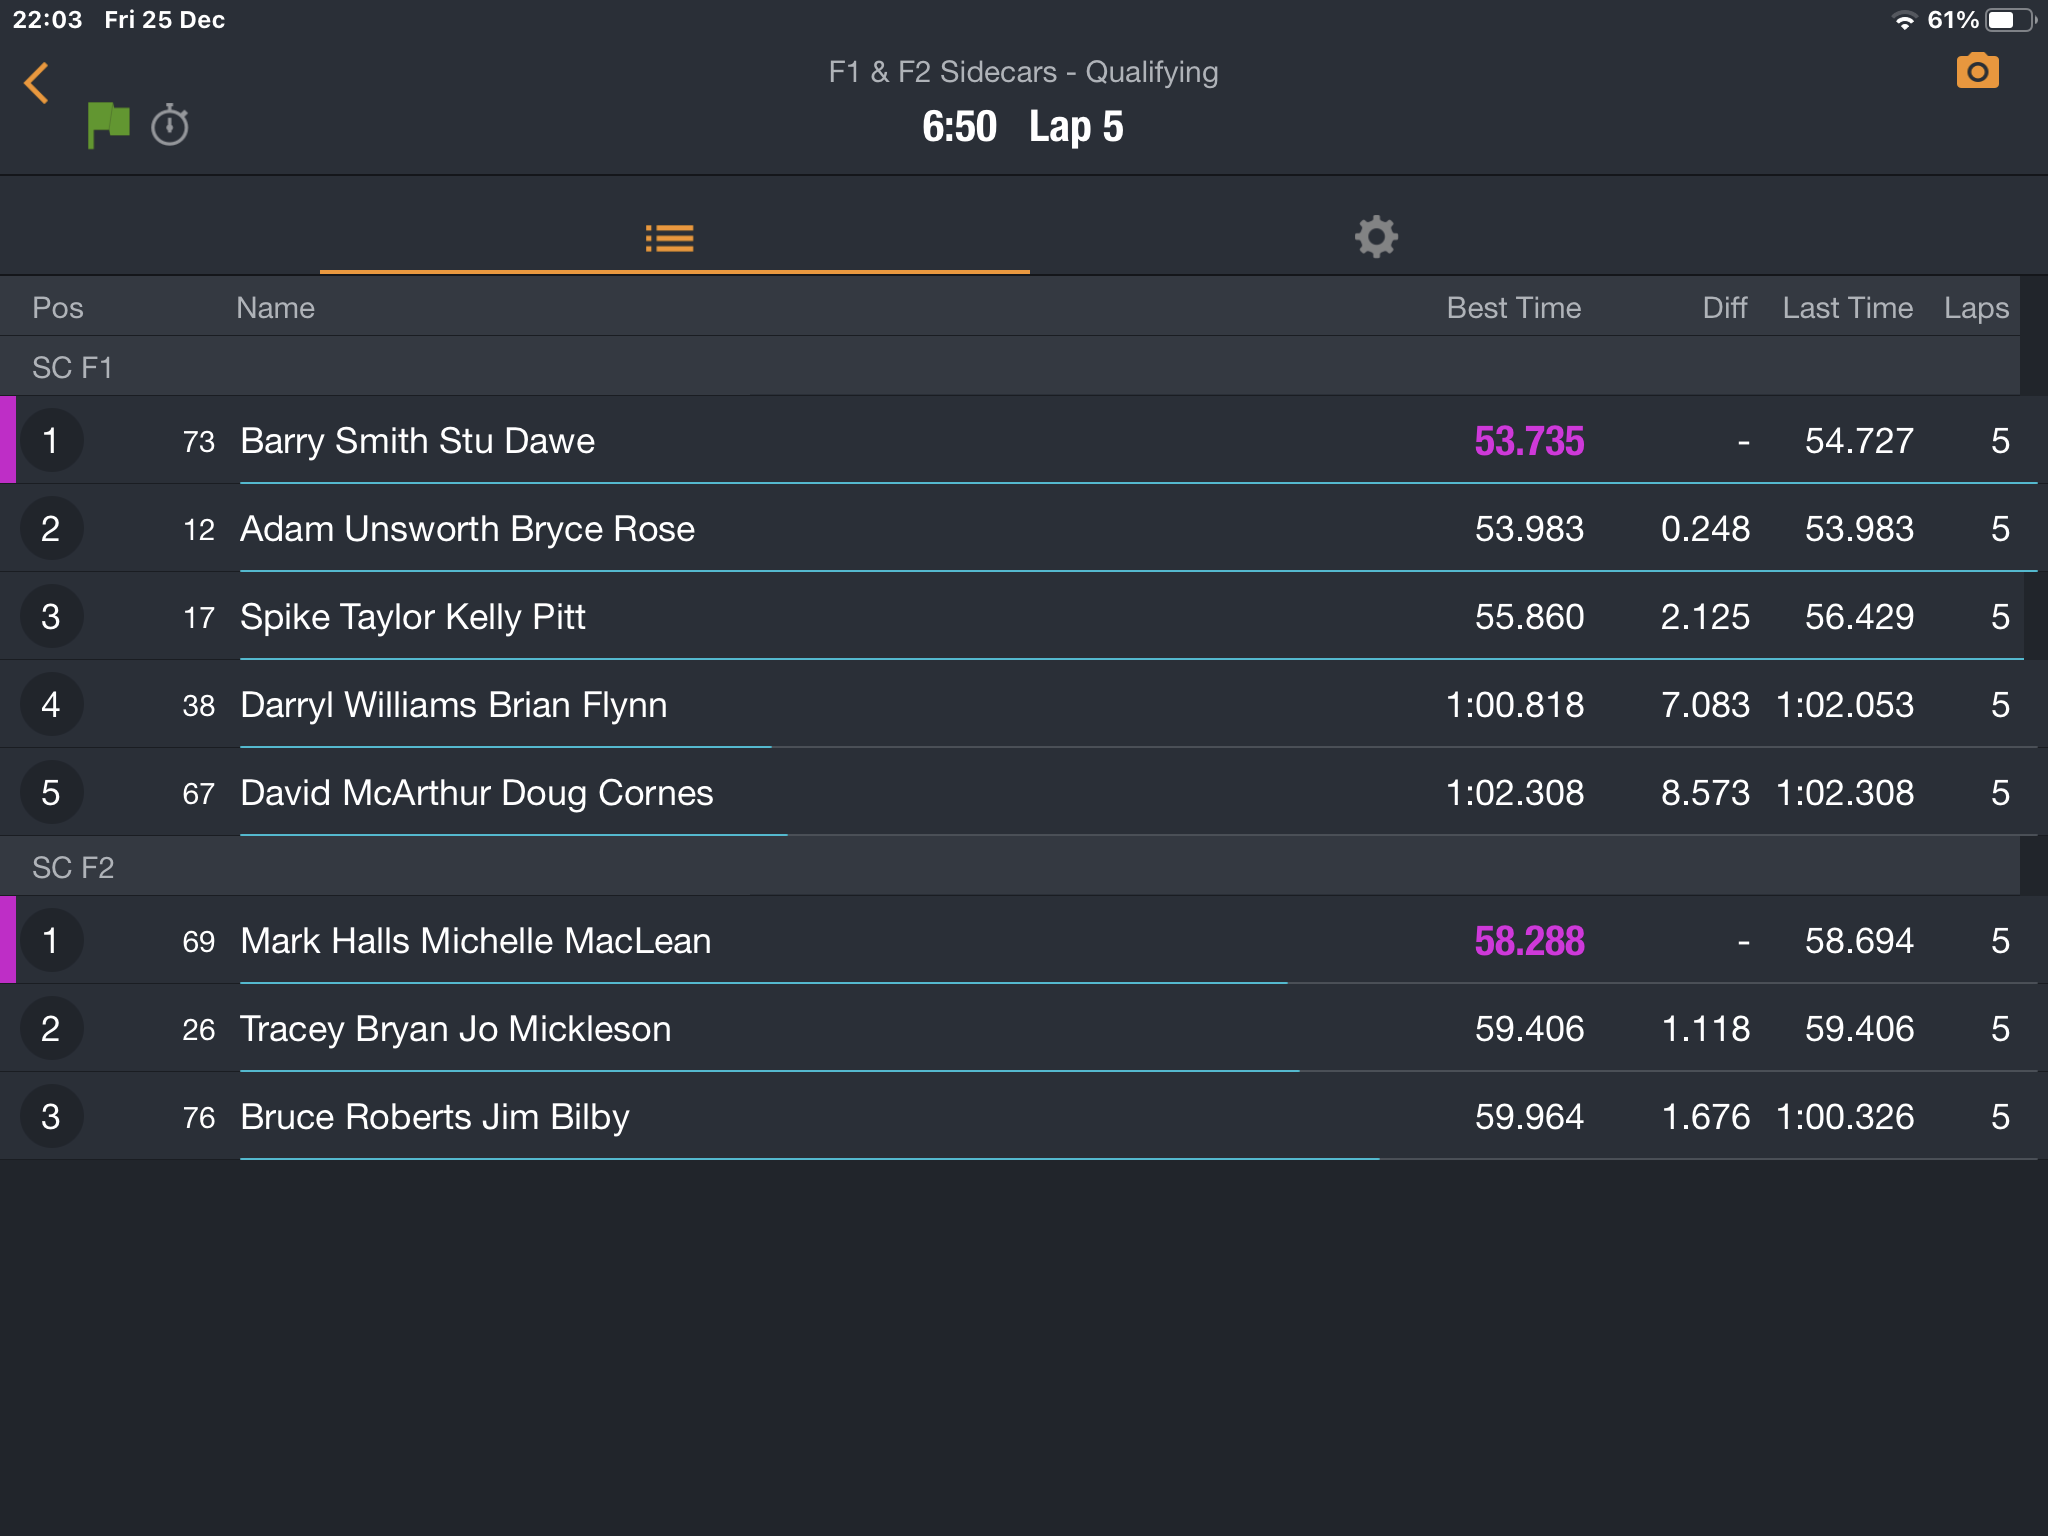The width and height of the screenshot is (2048, 1536).
Task: Tap best time 1:00.818
Action: pos(1515,704)
